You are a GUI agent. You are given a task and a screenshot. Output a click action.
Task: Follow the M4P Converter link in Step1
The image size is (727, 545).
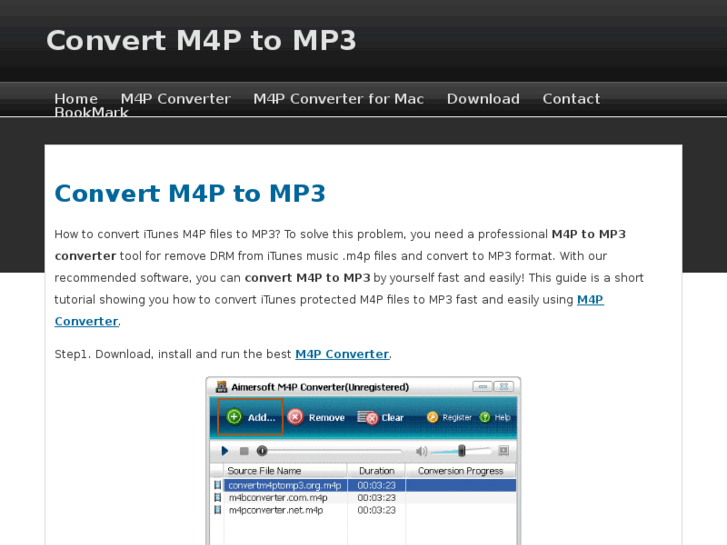tap(342, 354)
